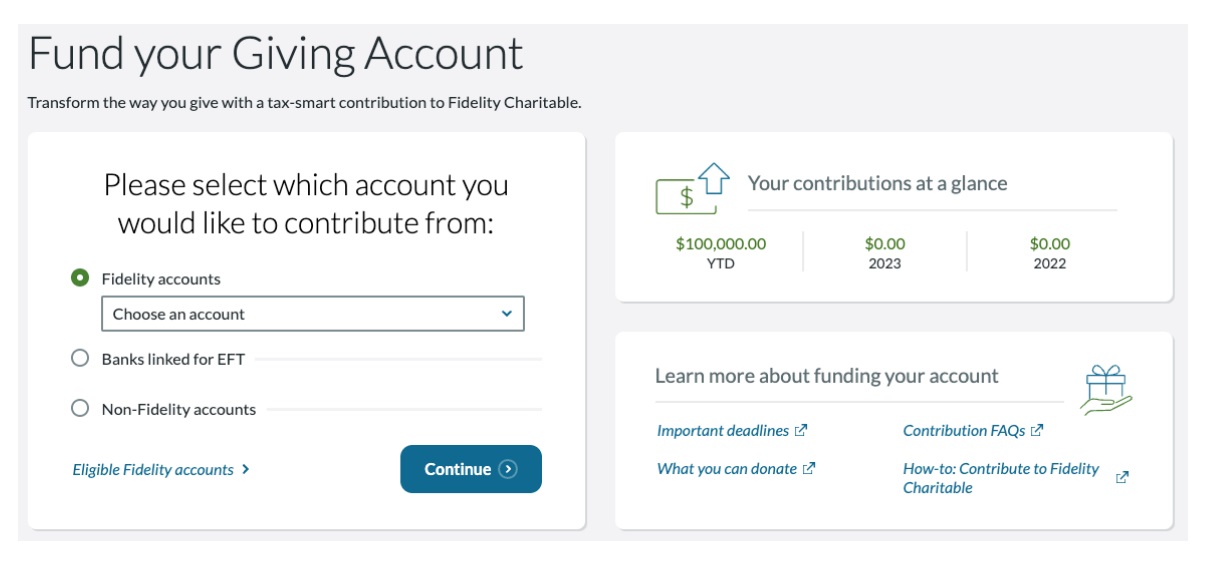Follow the What you can donate link
1206x568 pixels.
coord(726,469)
